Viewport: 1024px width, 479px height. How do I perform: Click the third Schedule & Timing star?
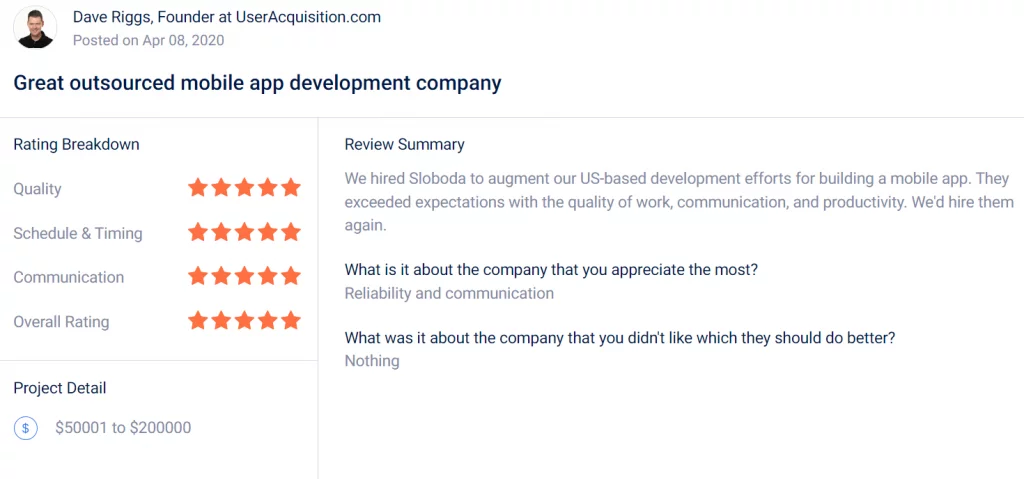pyautogui.click(x=244, y=232)
